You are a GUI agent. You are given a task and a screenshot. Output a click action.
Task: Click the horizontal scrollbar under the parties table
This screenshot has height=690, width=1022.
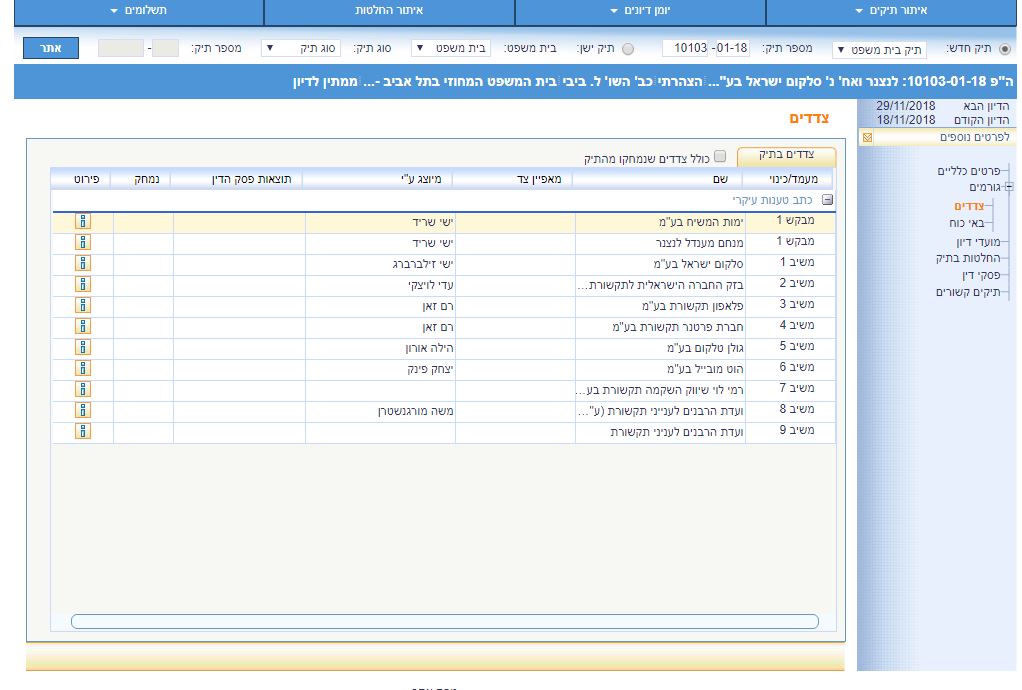(x=445, y=622)
